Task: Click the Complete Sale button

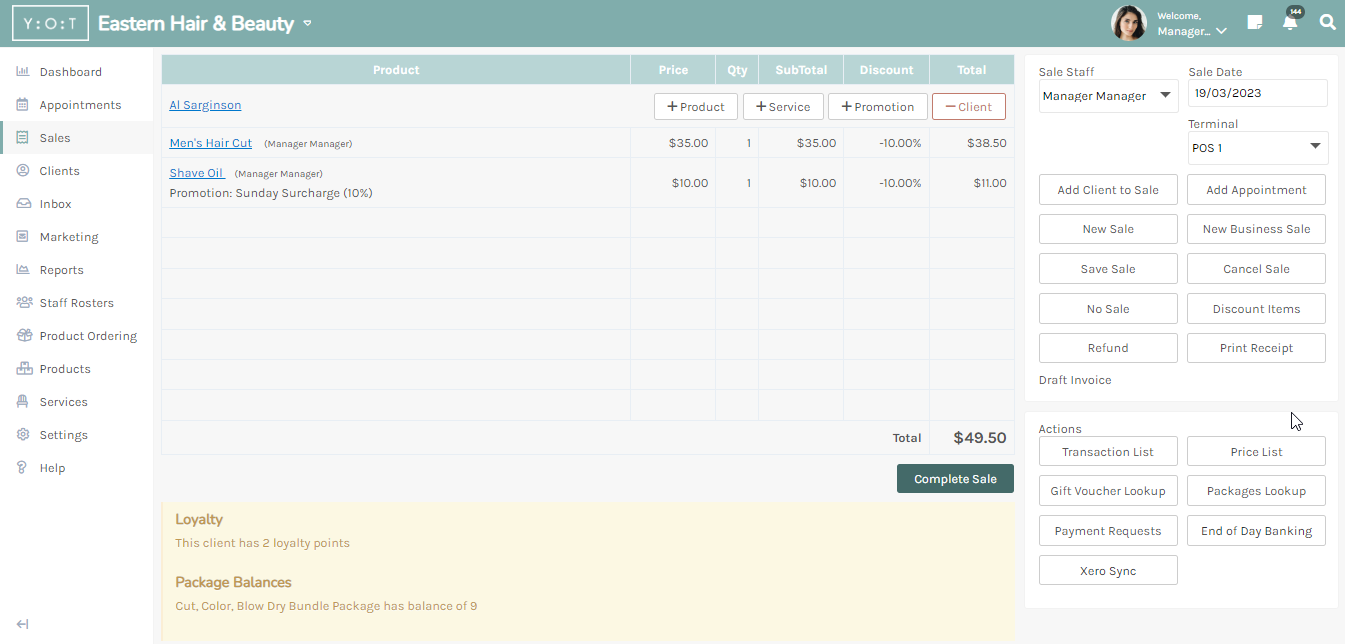Action: tap(955, 479)
